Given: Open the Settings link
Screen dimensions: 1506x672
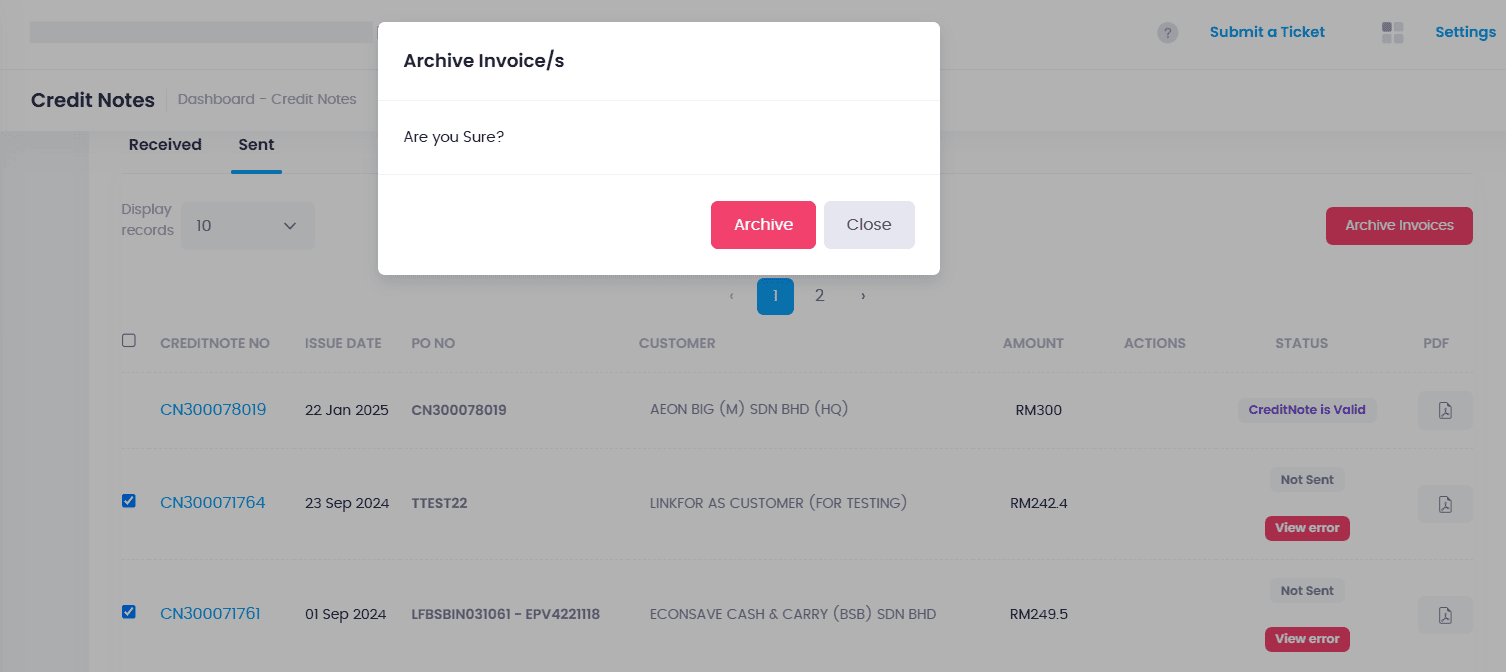Looking at the screenshot, I should point(1465,32).
